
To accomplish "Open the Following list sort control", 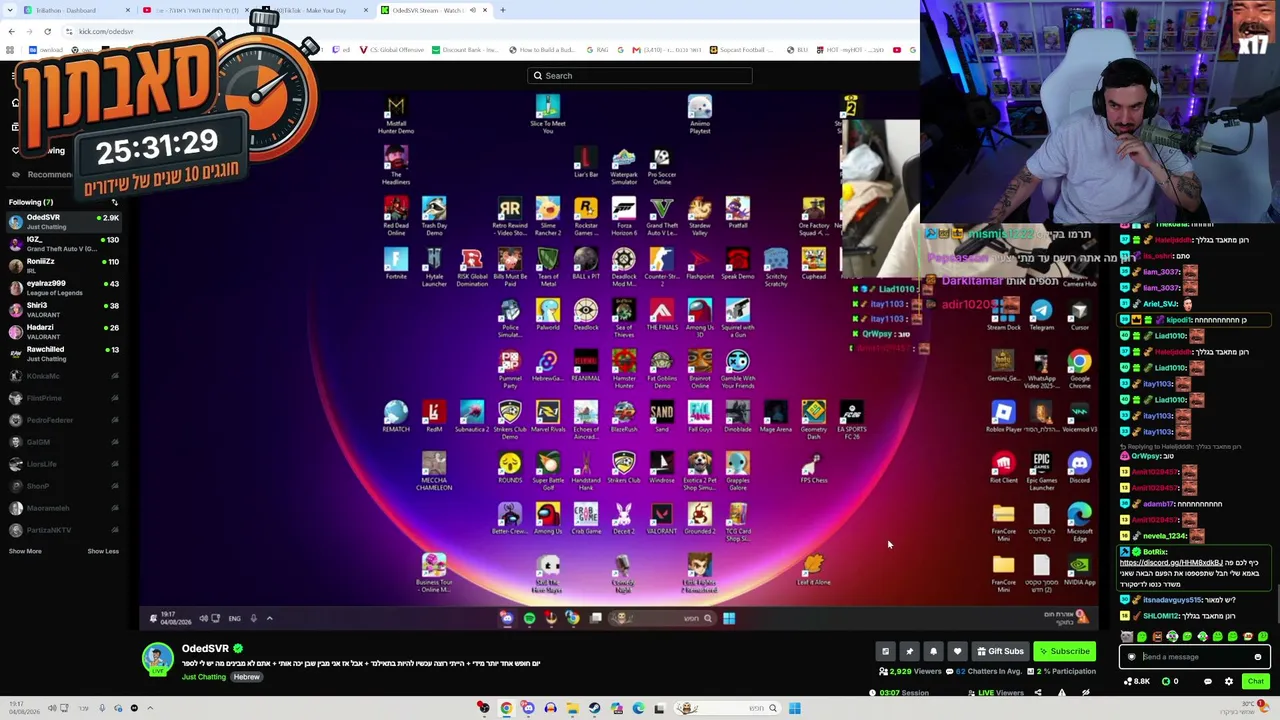I will tap(114, 202).
